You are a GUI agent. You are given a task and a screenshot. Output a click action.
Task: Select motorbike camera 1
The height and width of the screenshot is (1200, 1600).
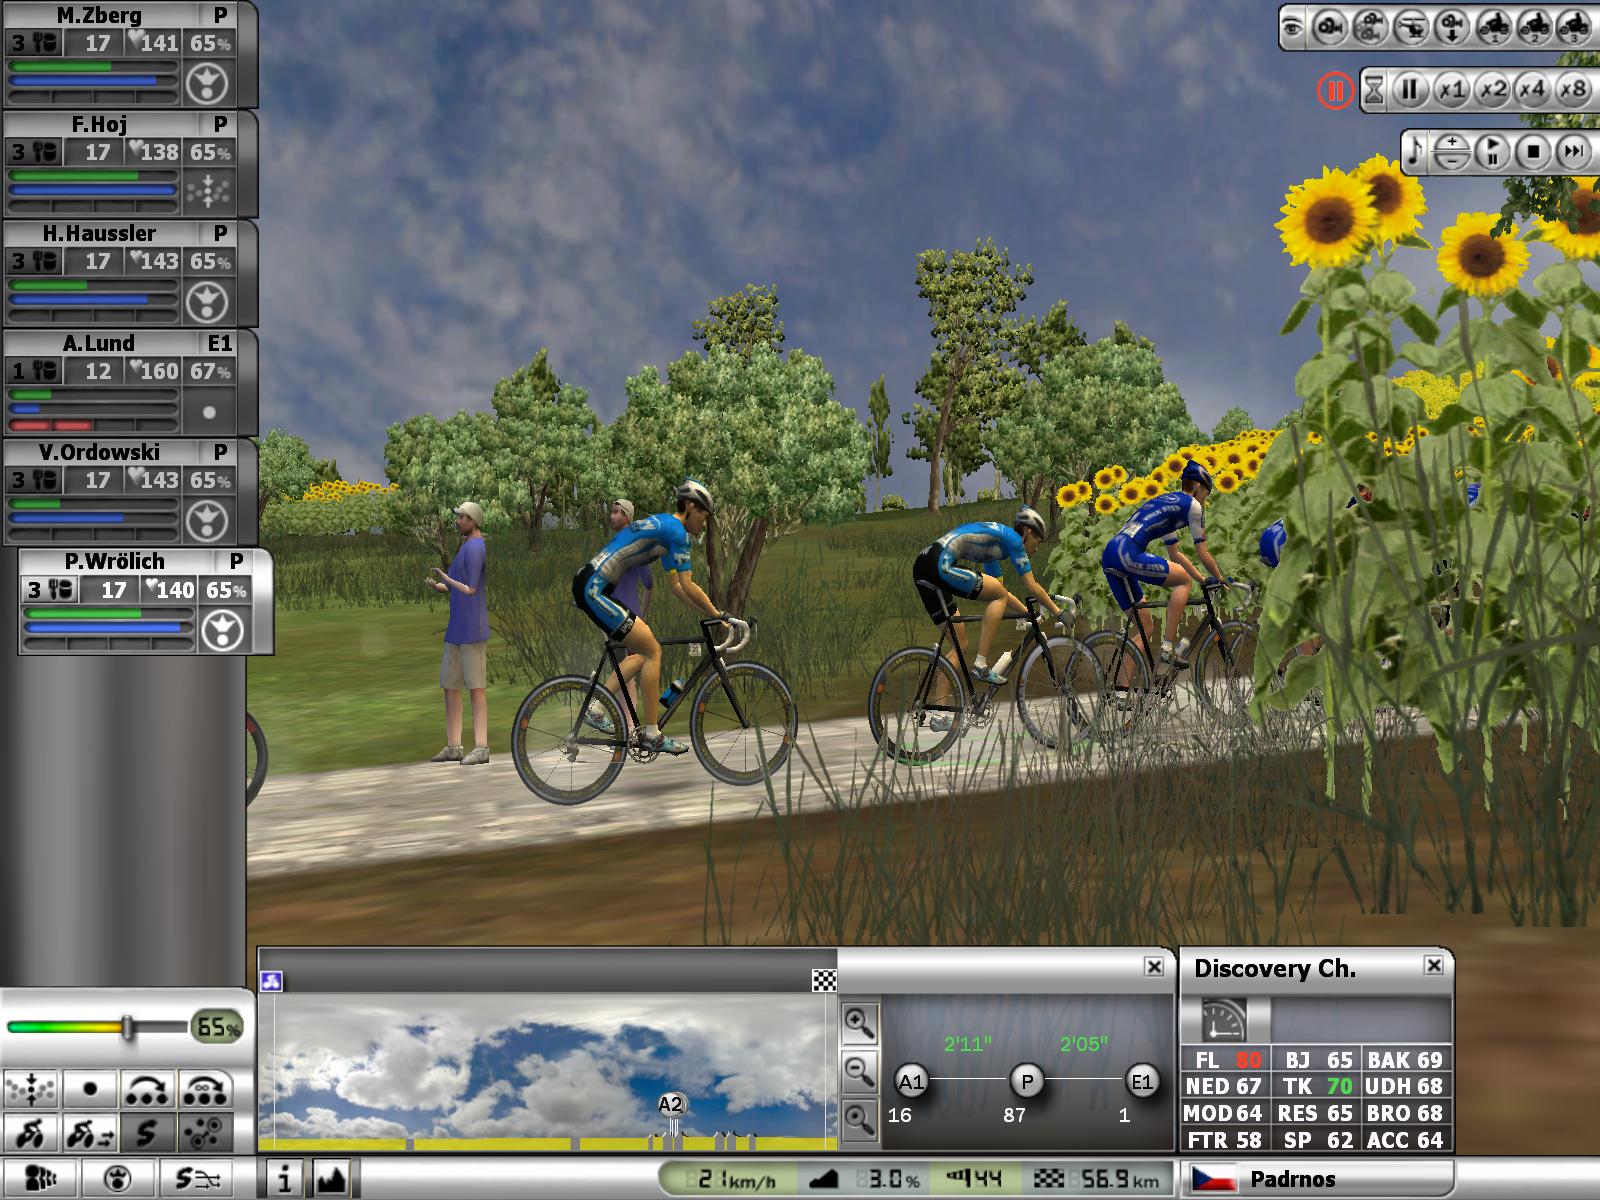tap(1494, 28)
